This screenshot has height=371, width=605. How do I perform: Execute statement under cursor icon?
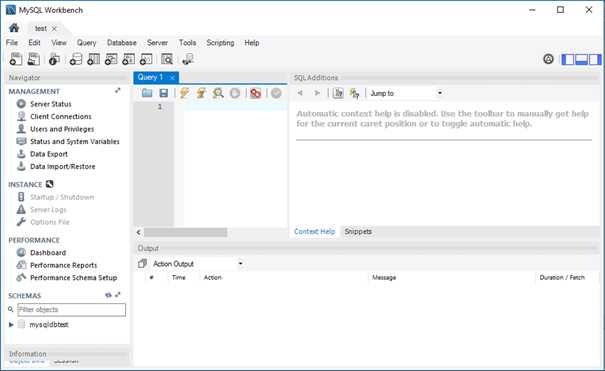click(201, 93)
